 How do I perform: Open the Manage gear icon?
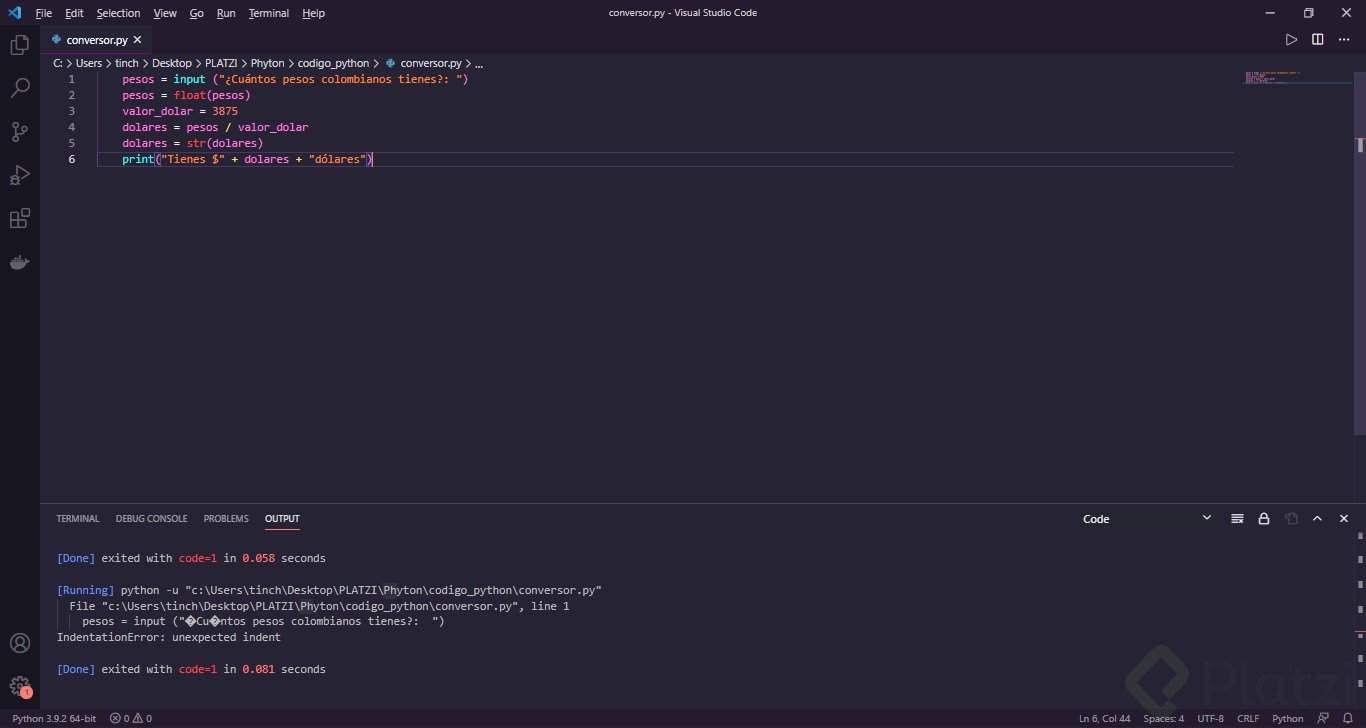point(19,686)
